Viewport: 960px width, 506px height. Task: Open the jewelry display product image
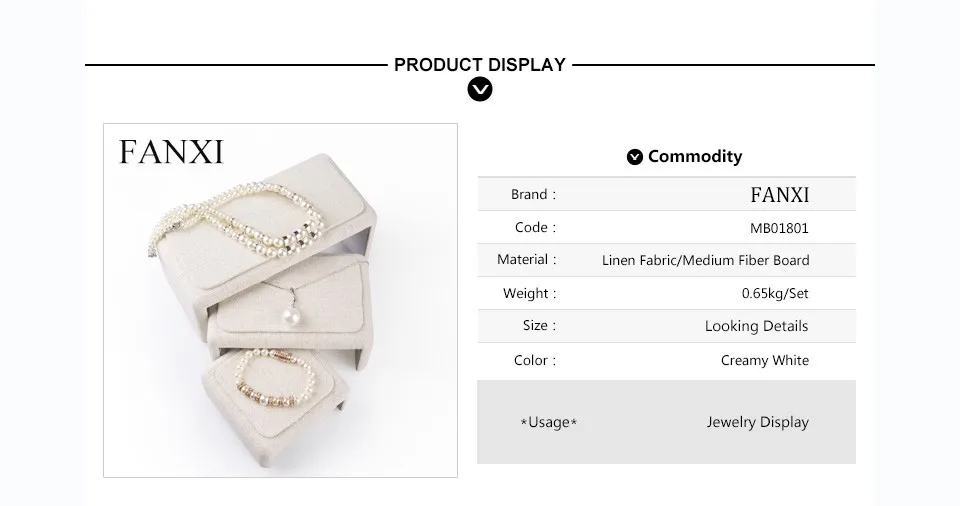[280, 300]
